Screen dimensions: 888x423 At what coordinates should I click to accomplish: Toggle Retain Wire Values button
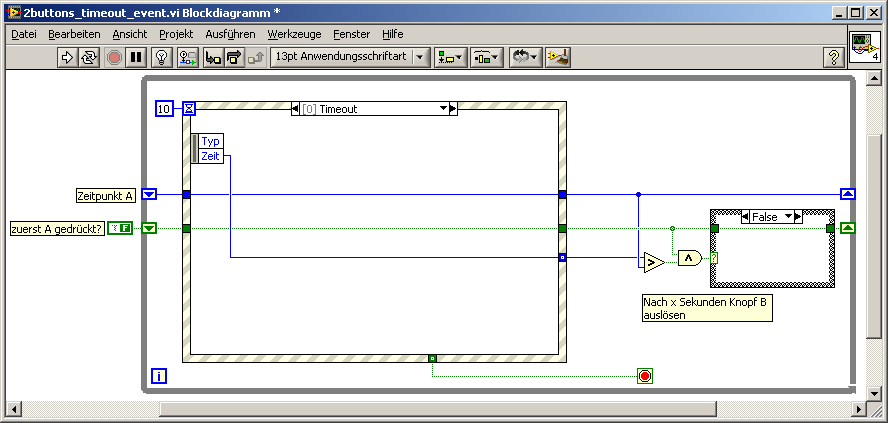coord(187,57)
